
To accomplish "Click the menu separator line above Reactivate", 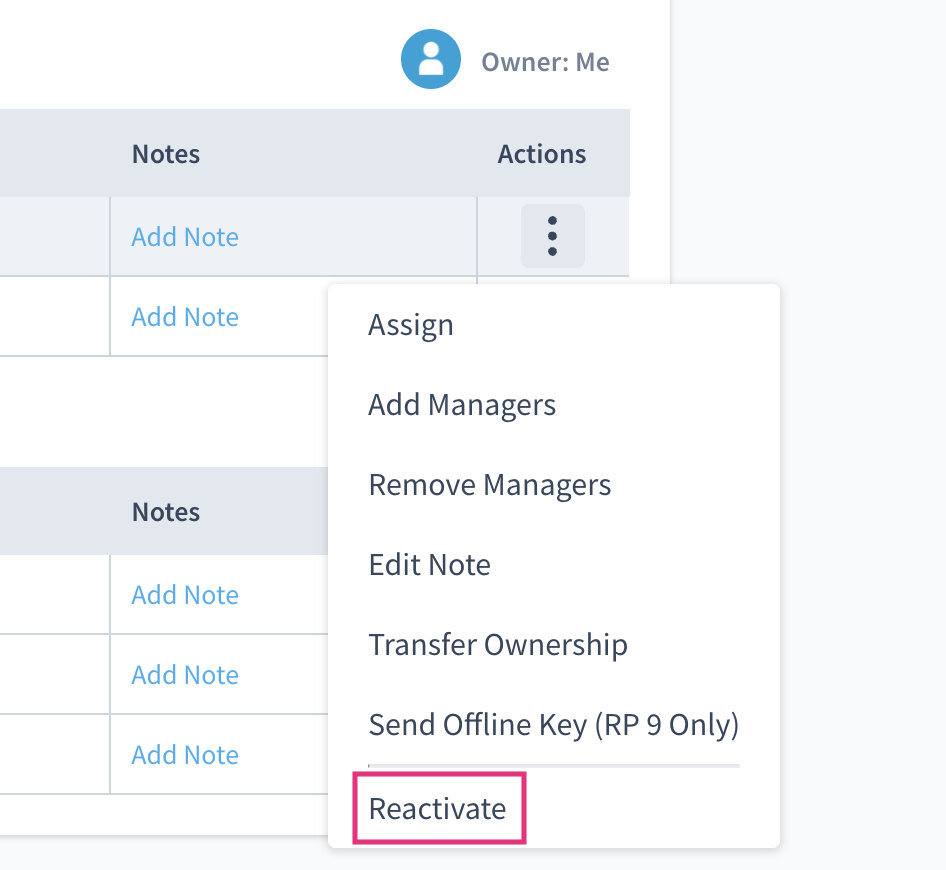I will pos(553,766).
